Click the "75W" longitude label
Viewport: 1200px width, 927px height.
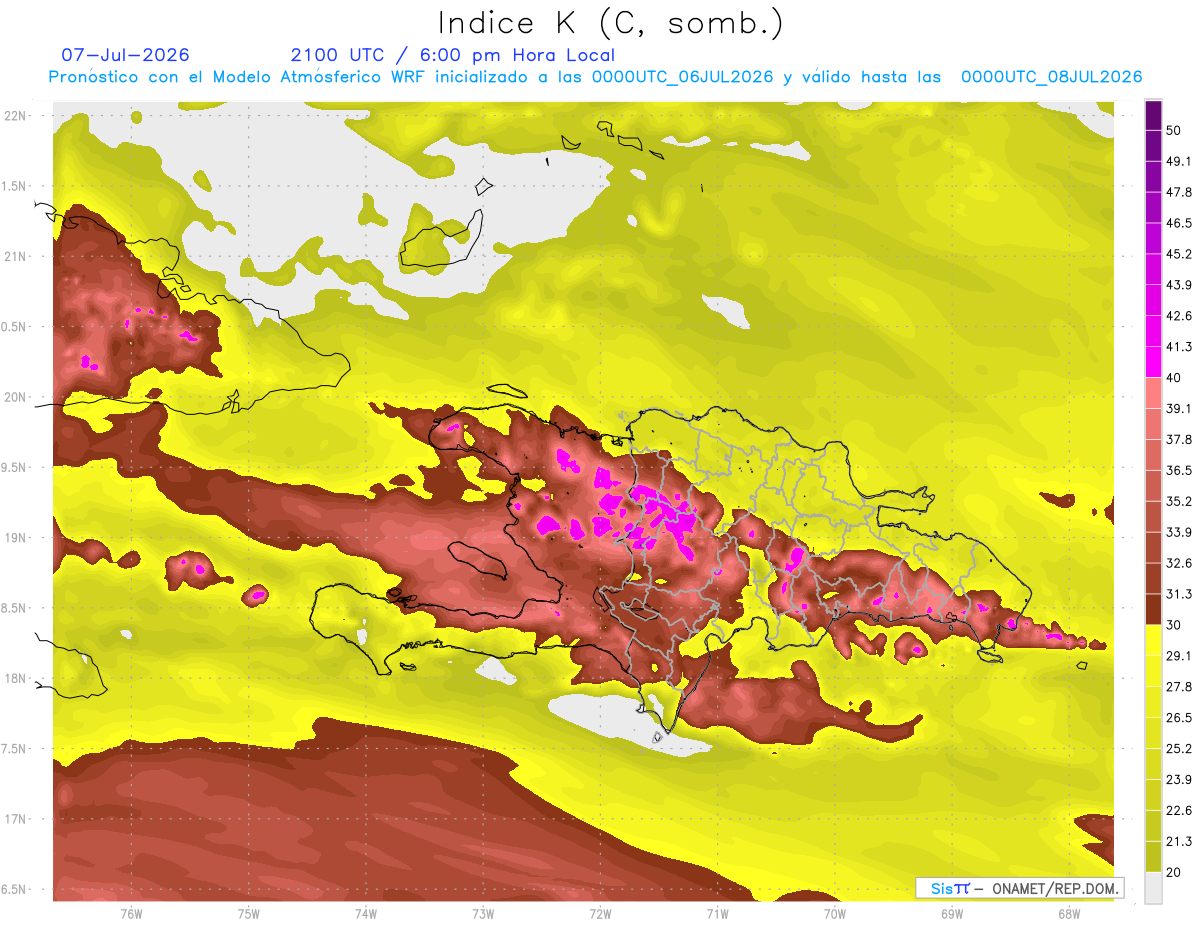click(x=249, y=914)
